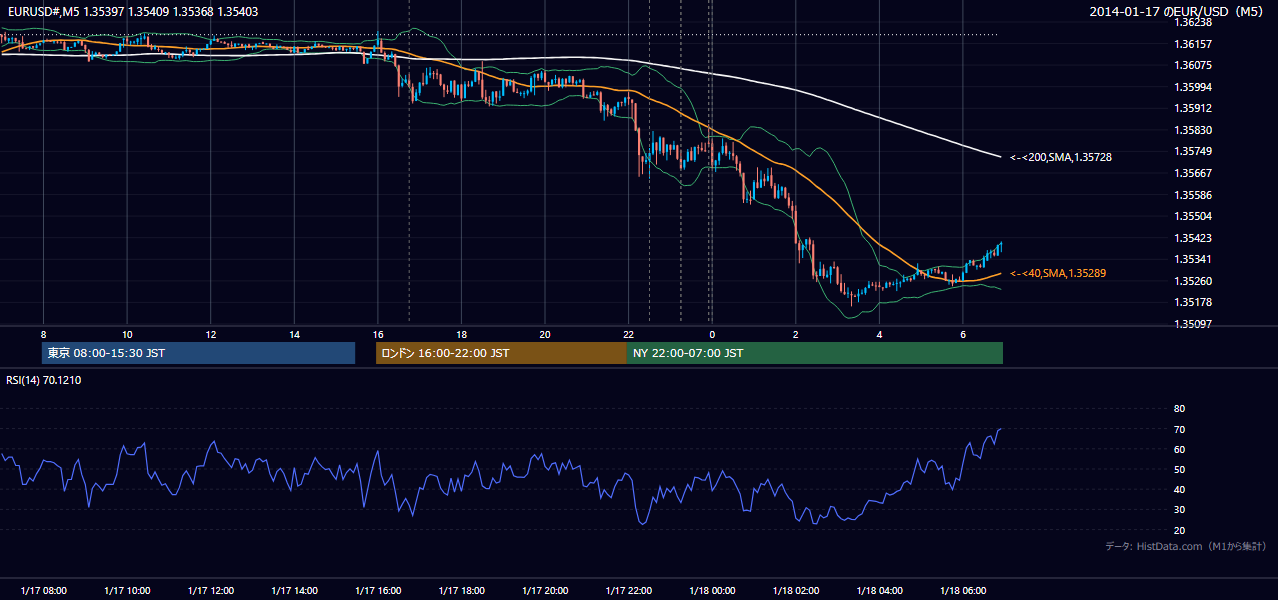
Task: Select the Tokyo 08:00-15:30 JST session bar
Action: pyautogui.click(x=199, y=353)
